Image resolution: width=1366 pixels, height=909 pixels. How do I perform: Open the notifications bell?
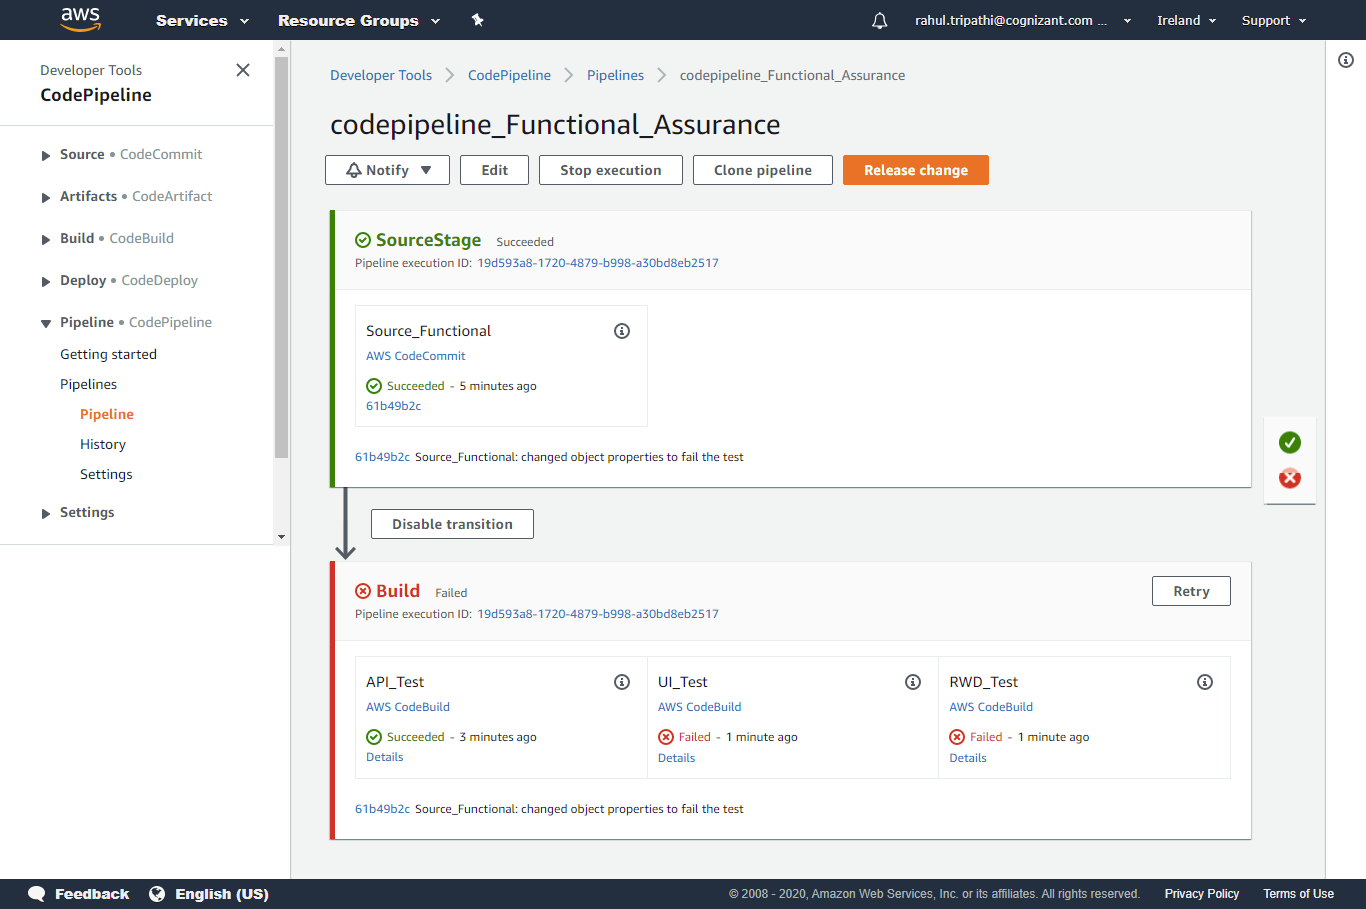tap(880, 20)
